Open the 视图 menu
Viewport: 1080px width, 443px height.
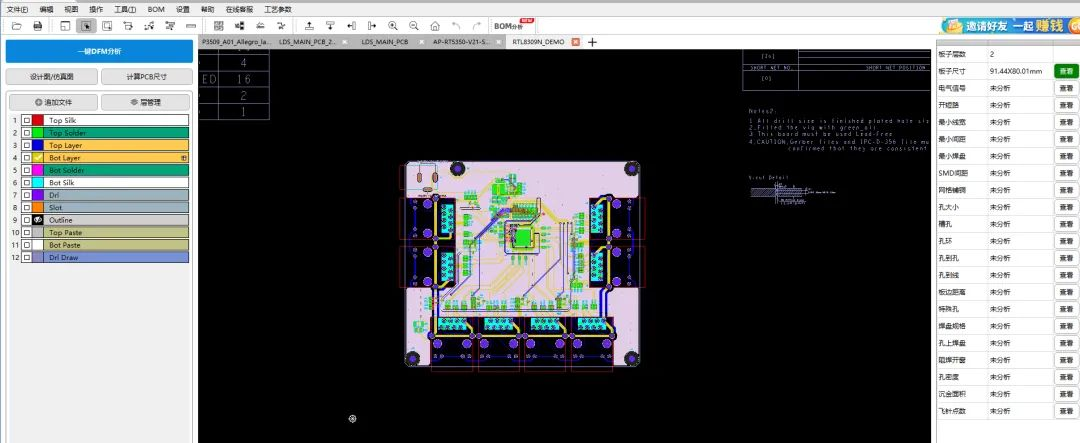[71, 10]
